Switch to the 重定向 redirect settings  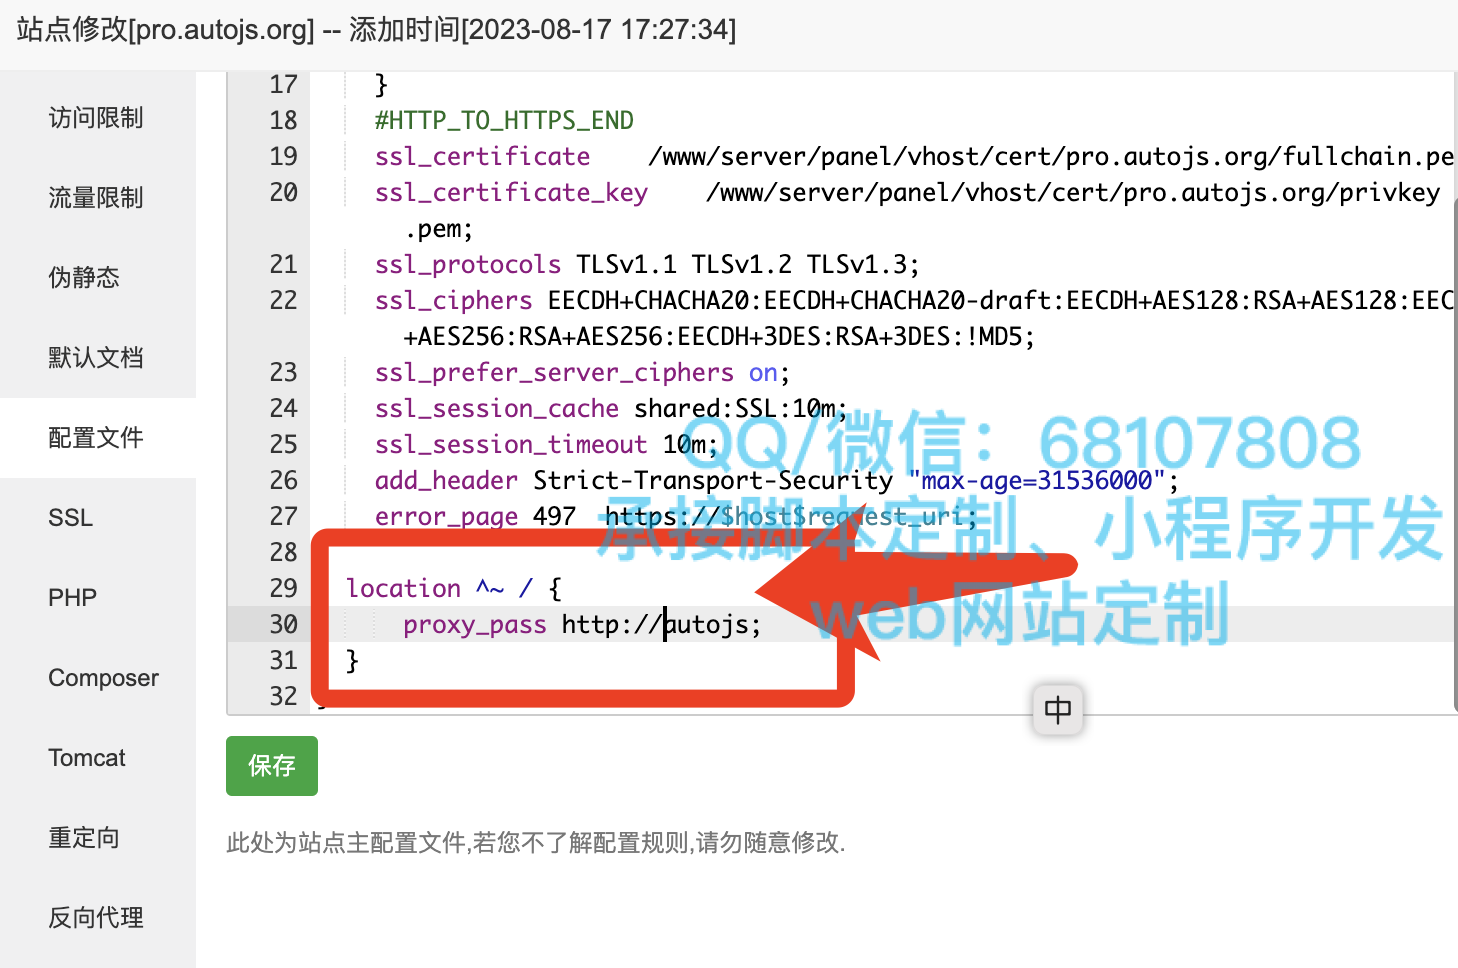[83, 838]
